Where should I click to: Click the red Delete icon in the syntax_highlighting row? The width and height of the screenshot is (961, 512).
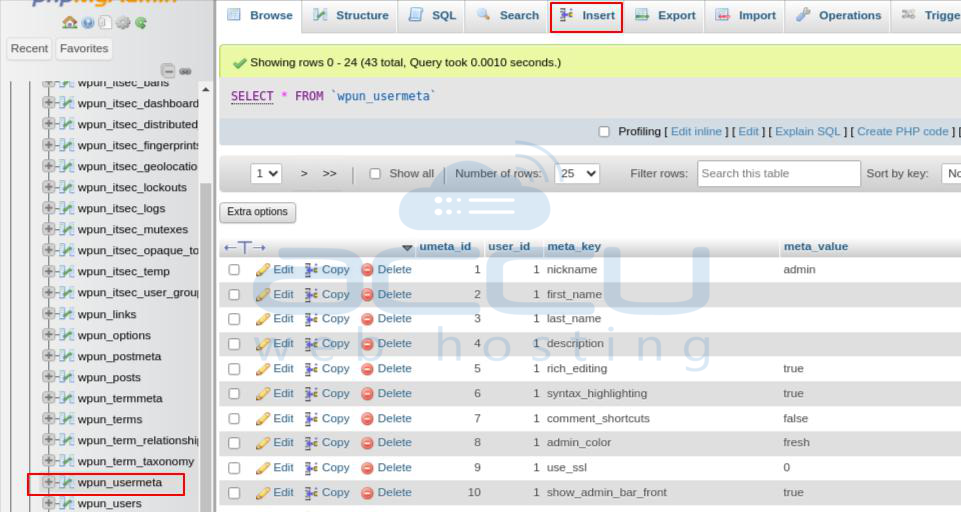point(367,394)
